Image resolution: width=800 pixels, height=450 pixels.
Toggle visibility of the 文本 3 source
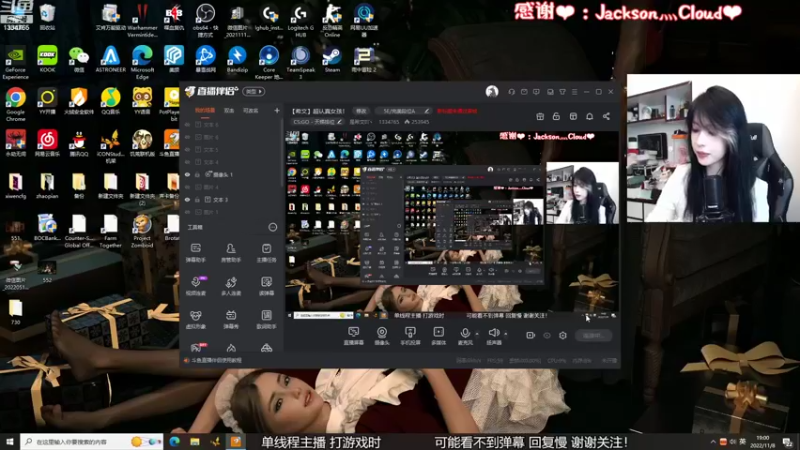click(187, 199)
